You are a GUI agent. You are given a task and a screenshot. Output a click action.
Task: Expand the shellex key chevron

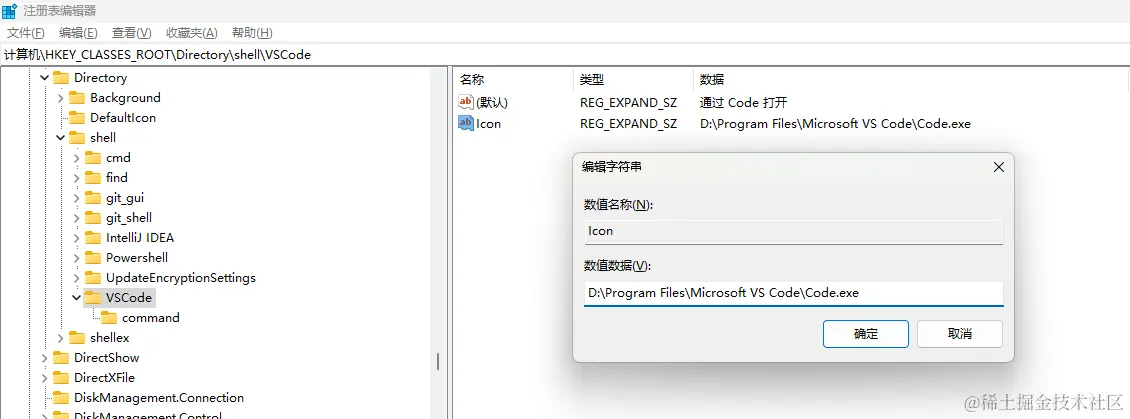pyautogui.click(x=61, y=338)
